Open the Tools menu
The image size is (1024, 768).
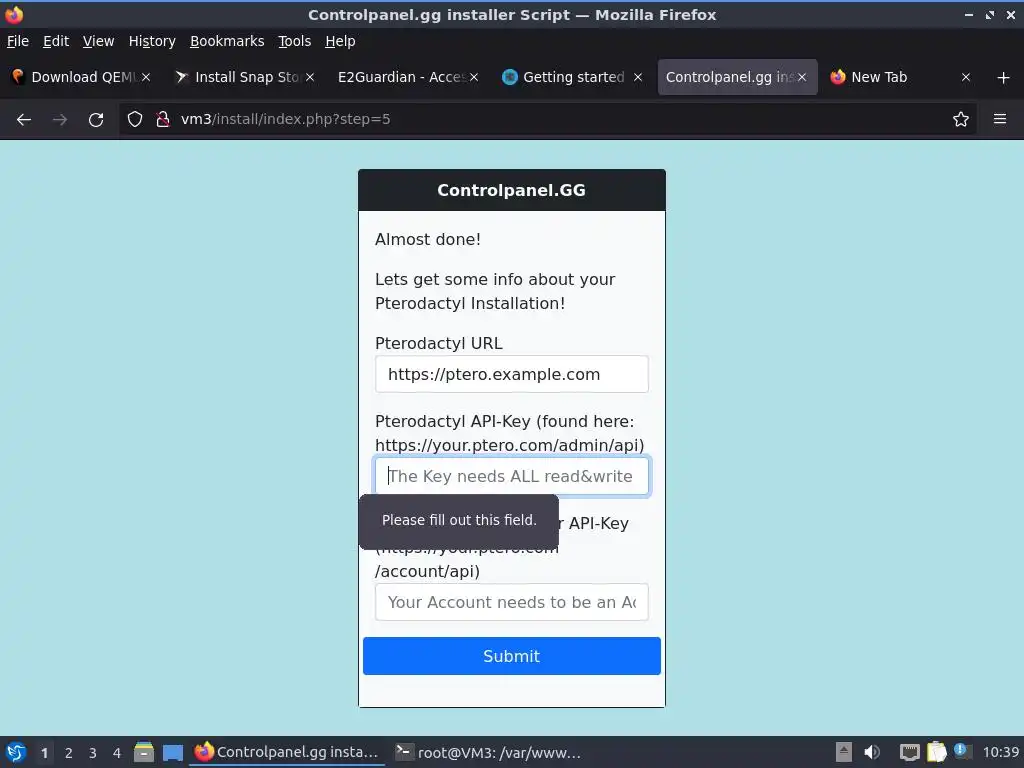[295, 41]
